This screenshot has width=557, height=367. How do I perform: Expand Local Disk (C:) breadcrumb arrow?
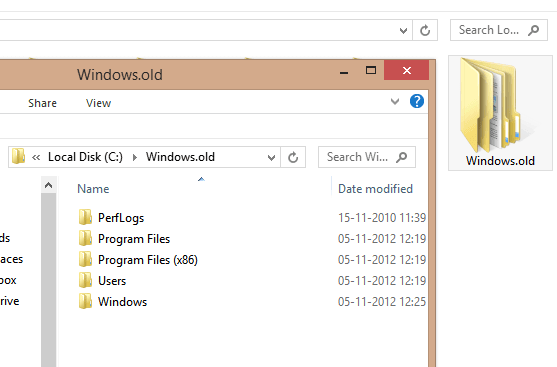pos(135,157)
